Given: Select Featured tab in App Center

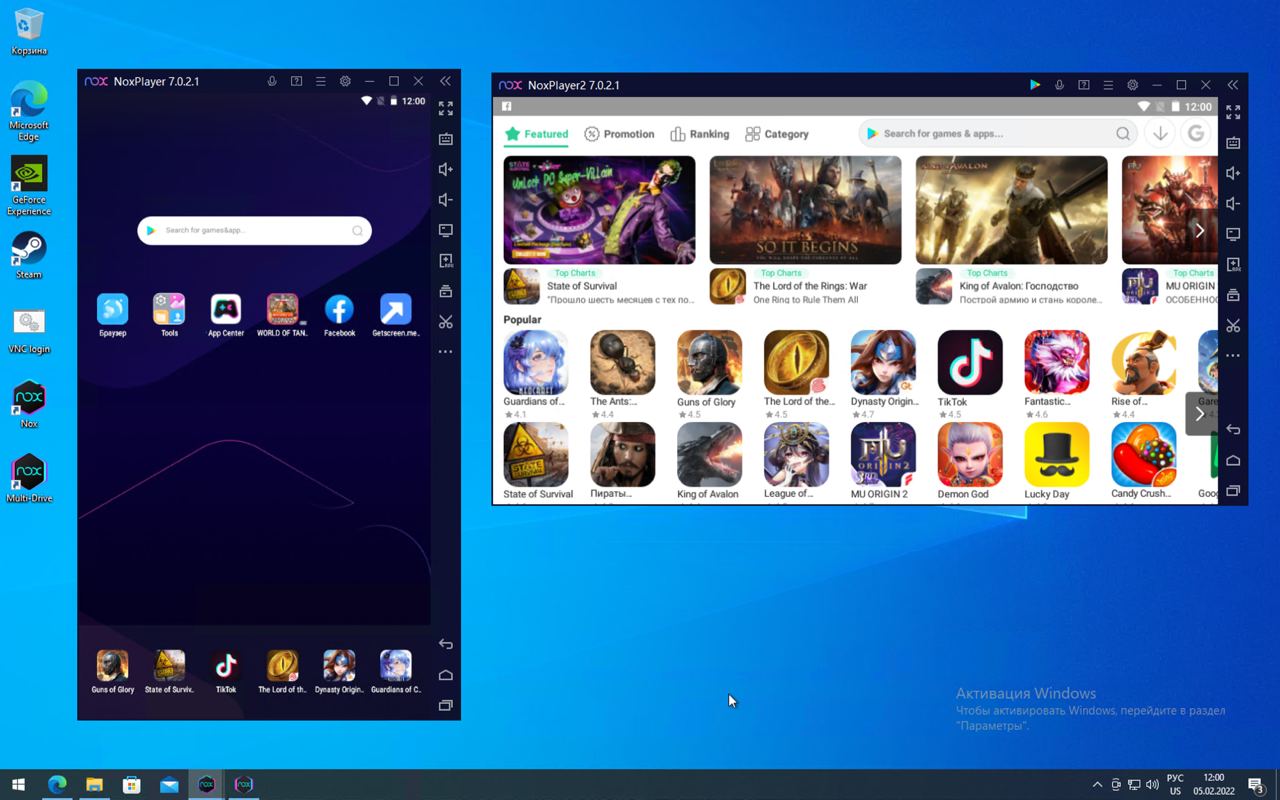Looking at the screenshot, I should pyautogui.click(x=536, y=134).
